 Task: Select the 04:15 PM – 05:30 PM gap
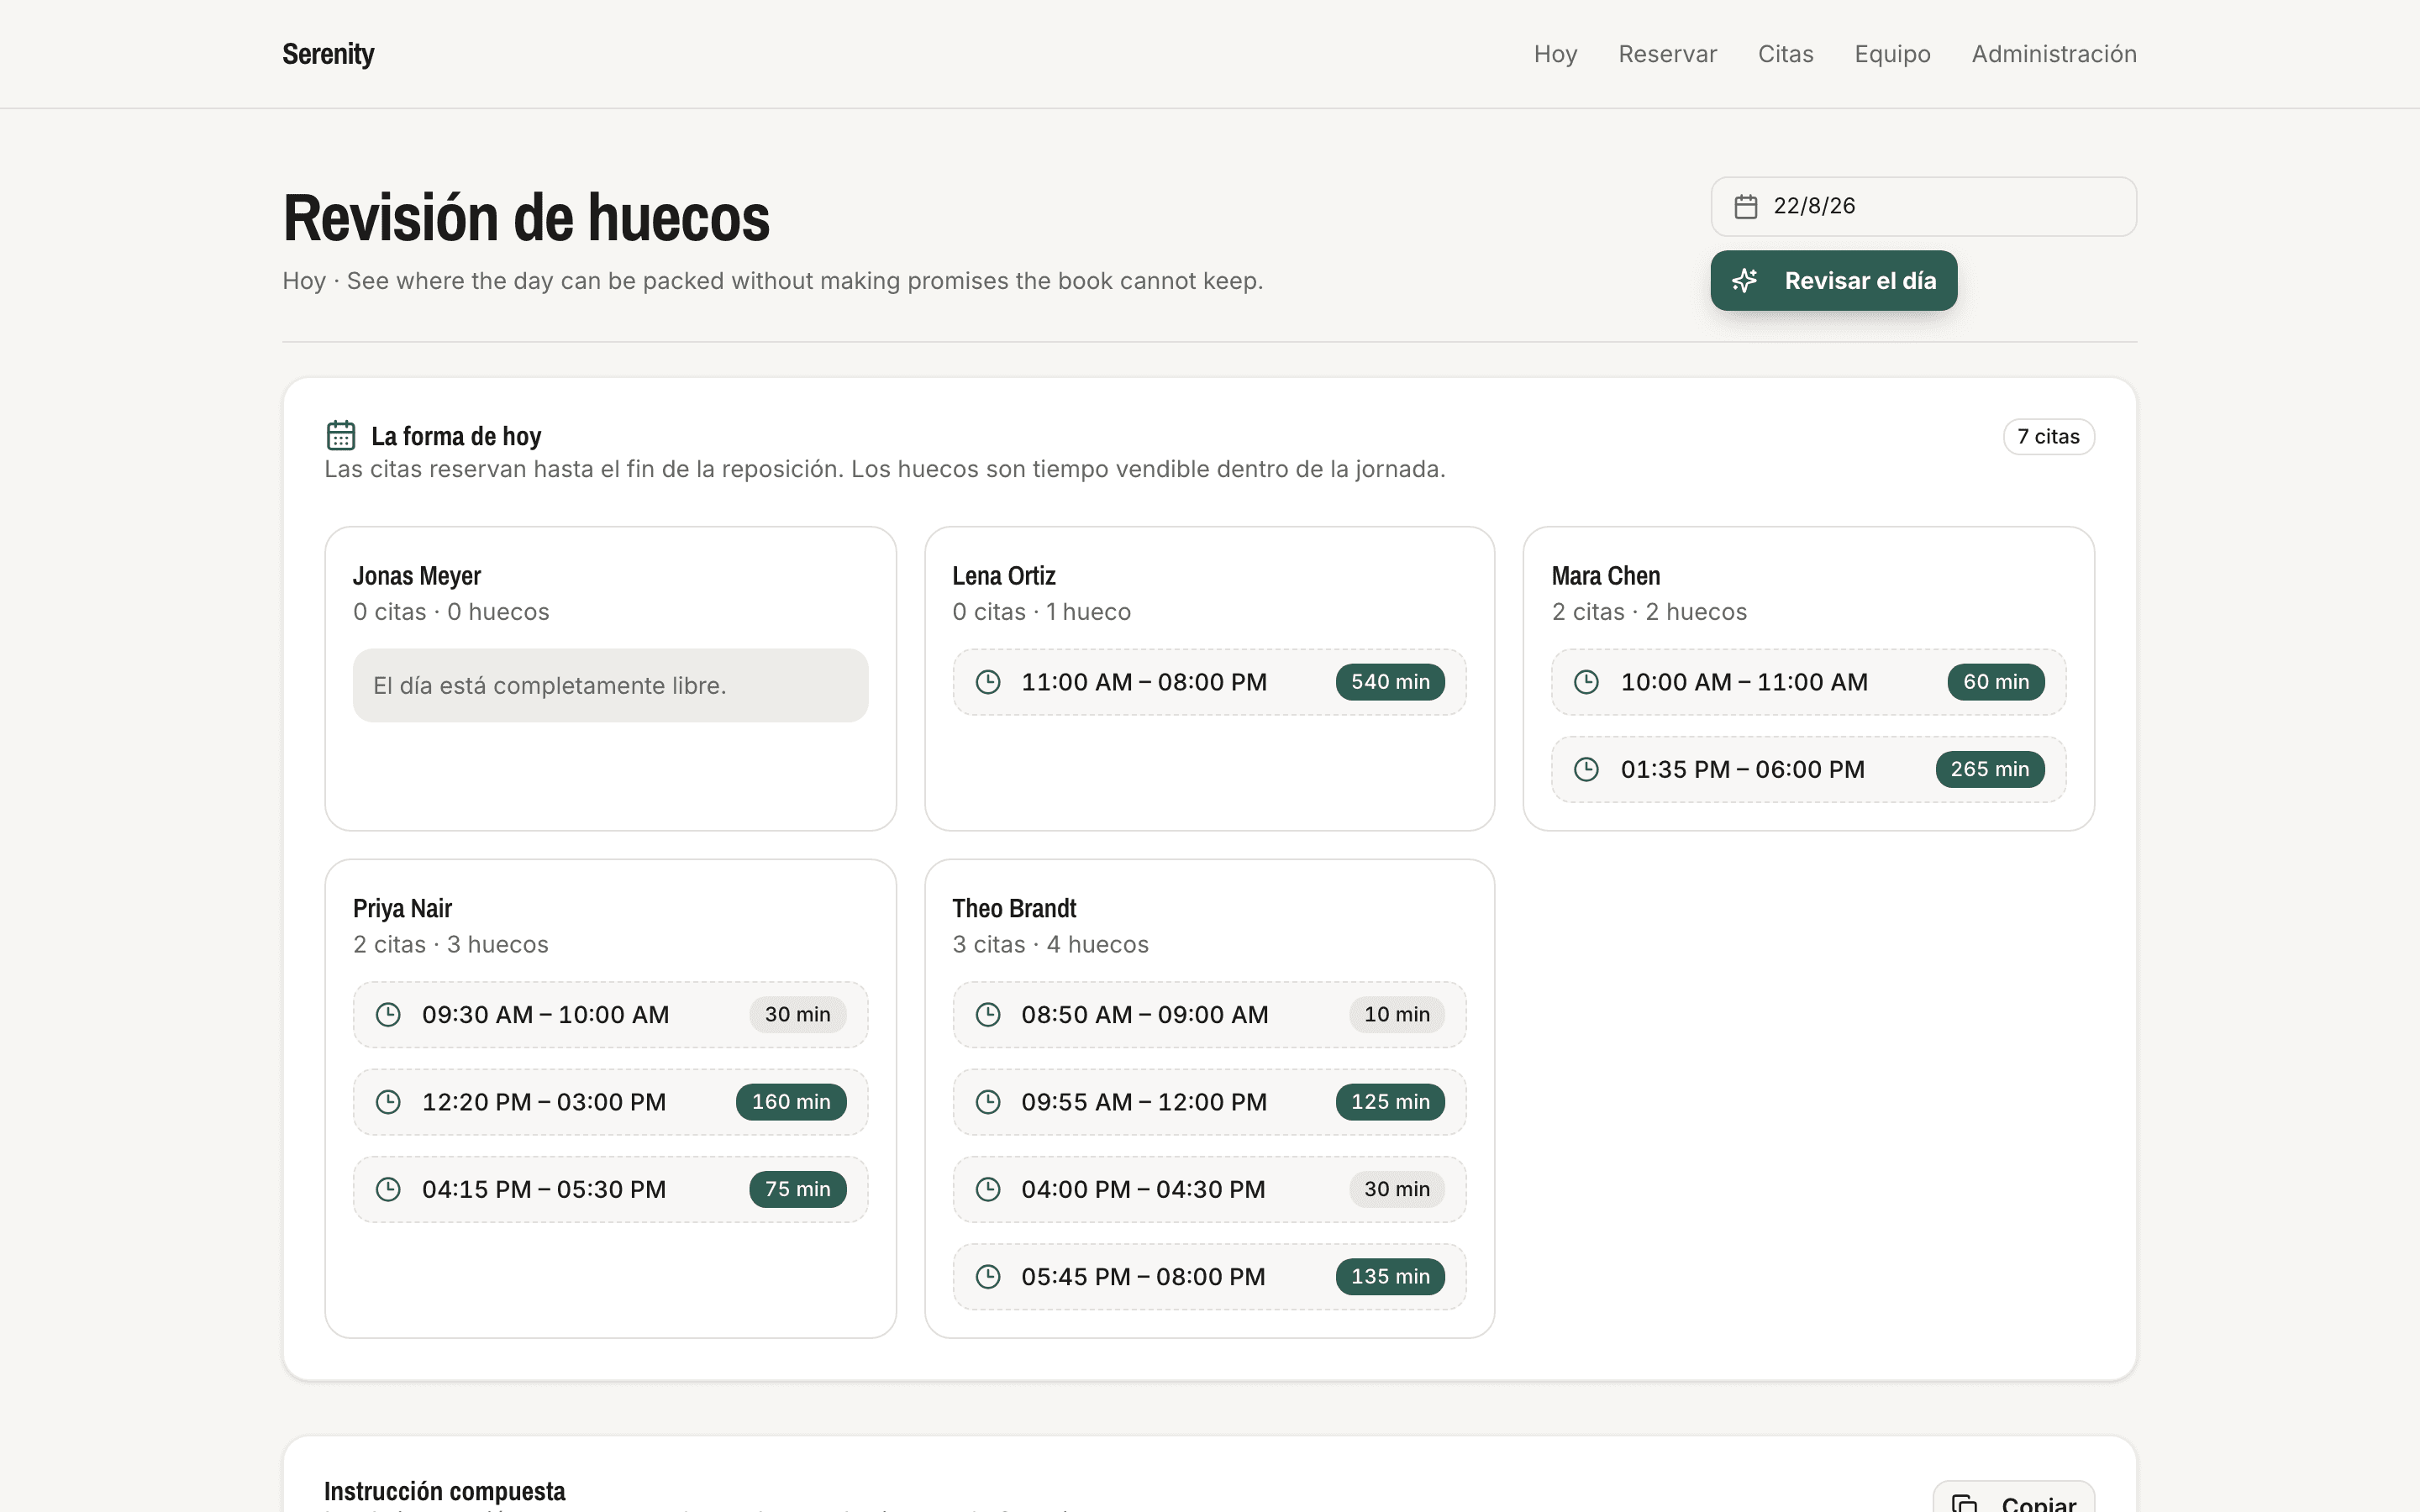610,1189
